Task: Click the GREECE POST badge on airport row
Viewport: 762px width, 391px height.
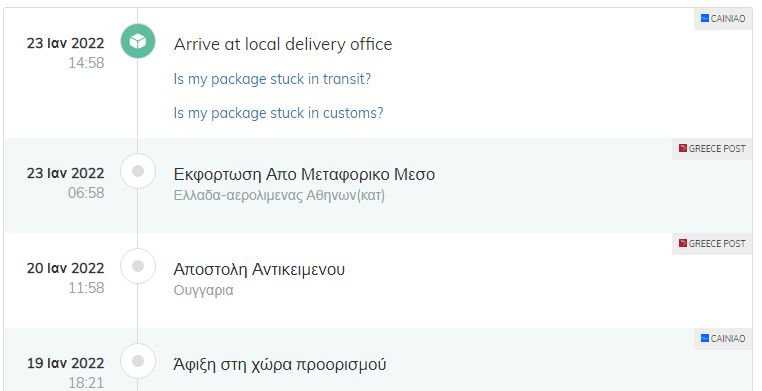Action: coord(712,149)
